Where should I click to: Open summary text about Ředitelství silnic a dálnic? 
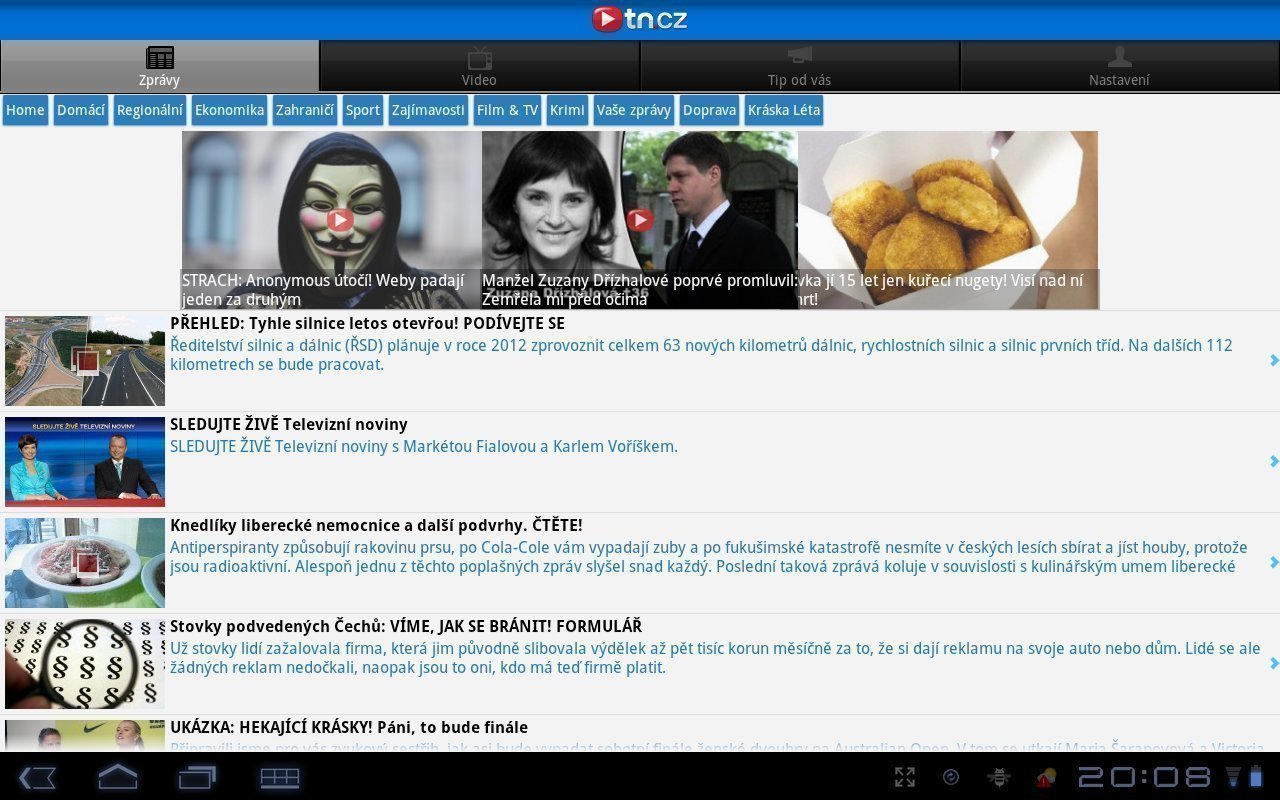(x=701, y=355)
